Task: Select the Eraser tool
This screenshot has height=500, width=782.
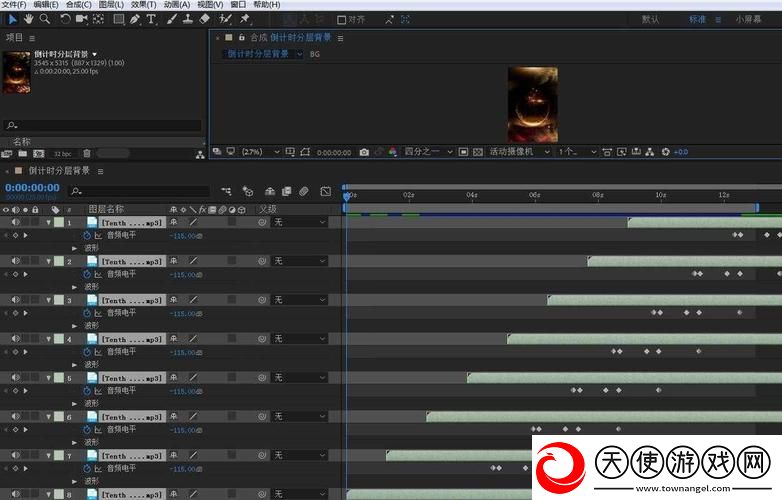Action: (x=204, y=19)
